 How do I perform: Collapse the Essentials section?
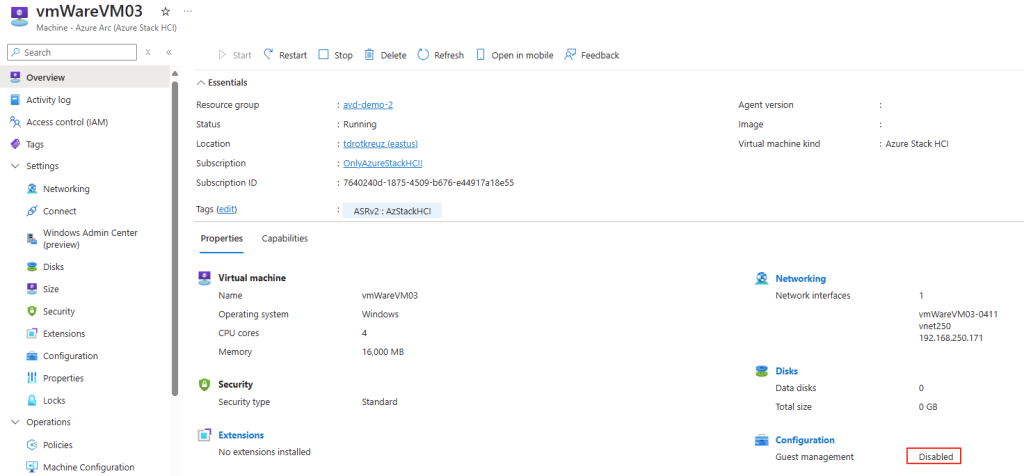coord(222,82)
